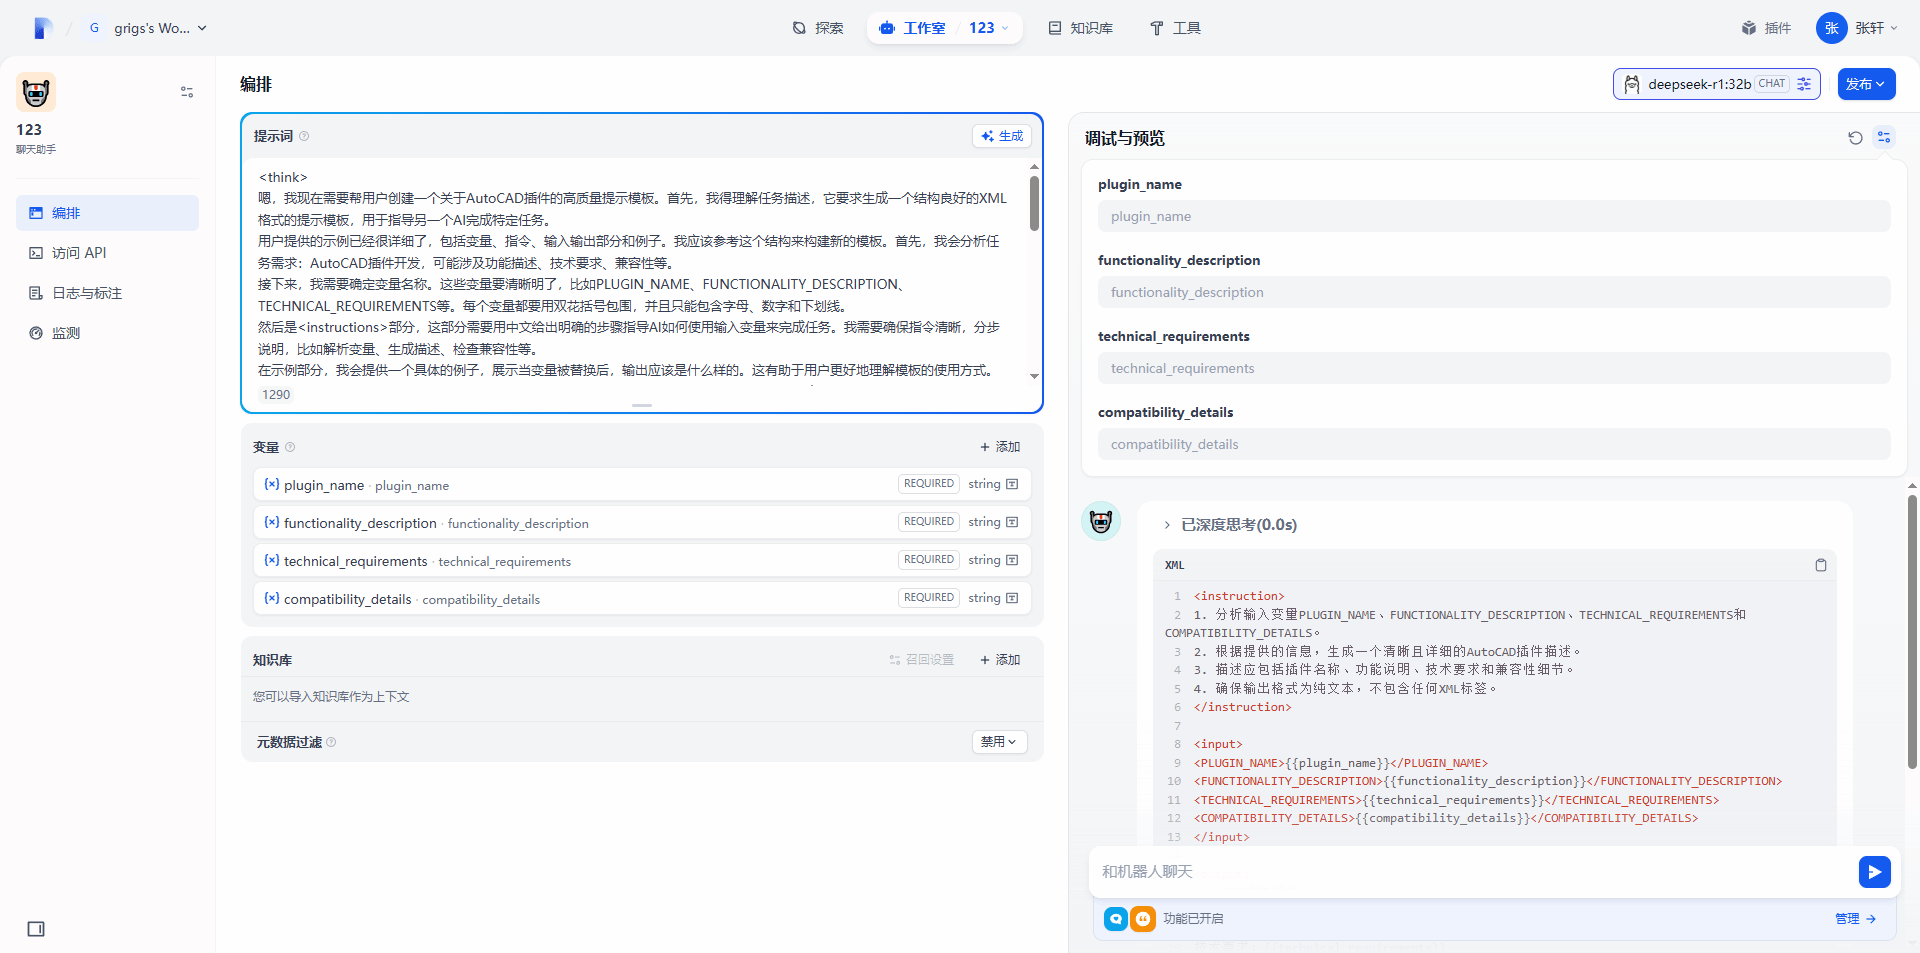Viewport: 1920px width, 953px height.
Task: Click 管理 link in the features bar
Action: tap(1855, 919)
